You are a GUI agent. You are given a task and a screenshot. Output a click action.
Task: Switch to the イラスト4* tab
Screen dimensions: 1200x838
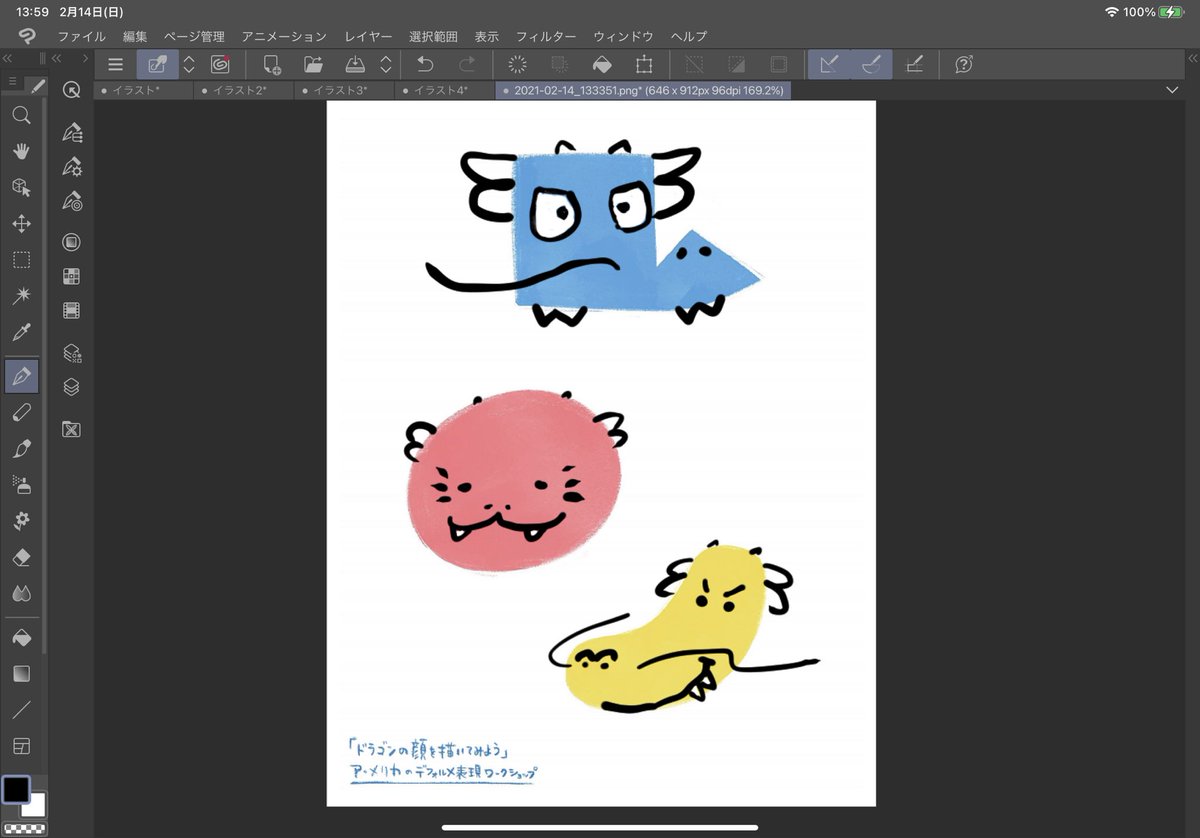pyautogui.click(x=444, y=90)
